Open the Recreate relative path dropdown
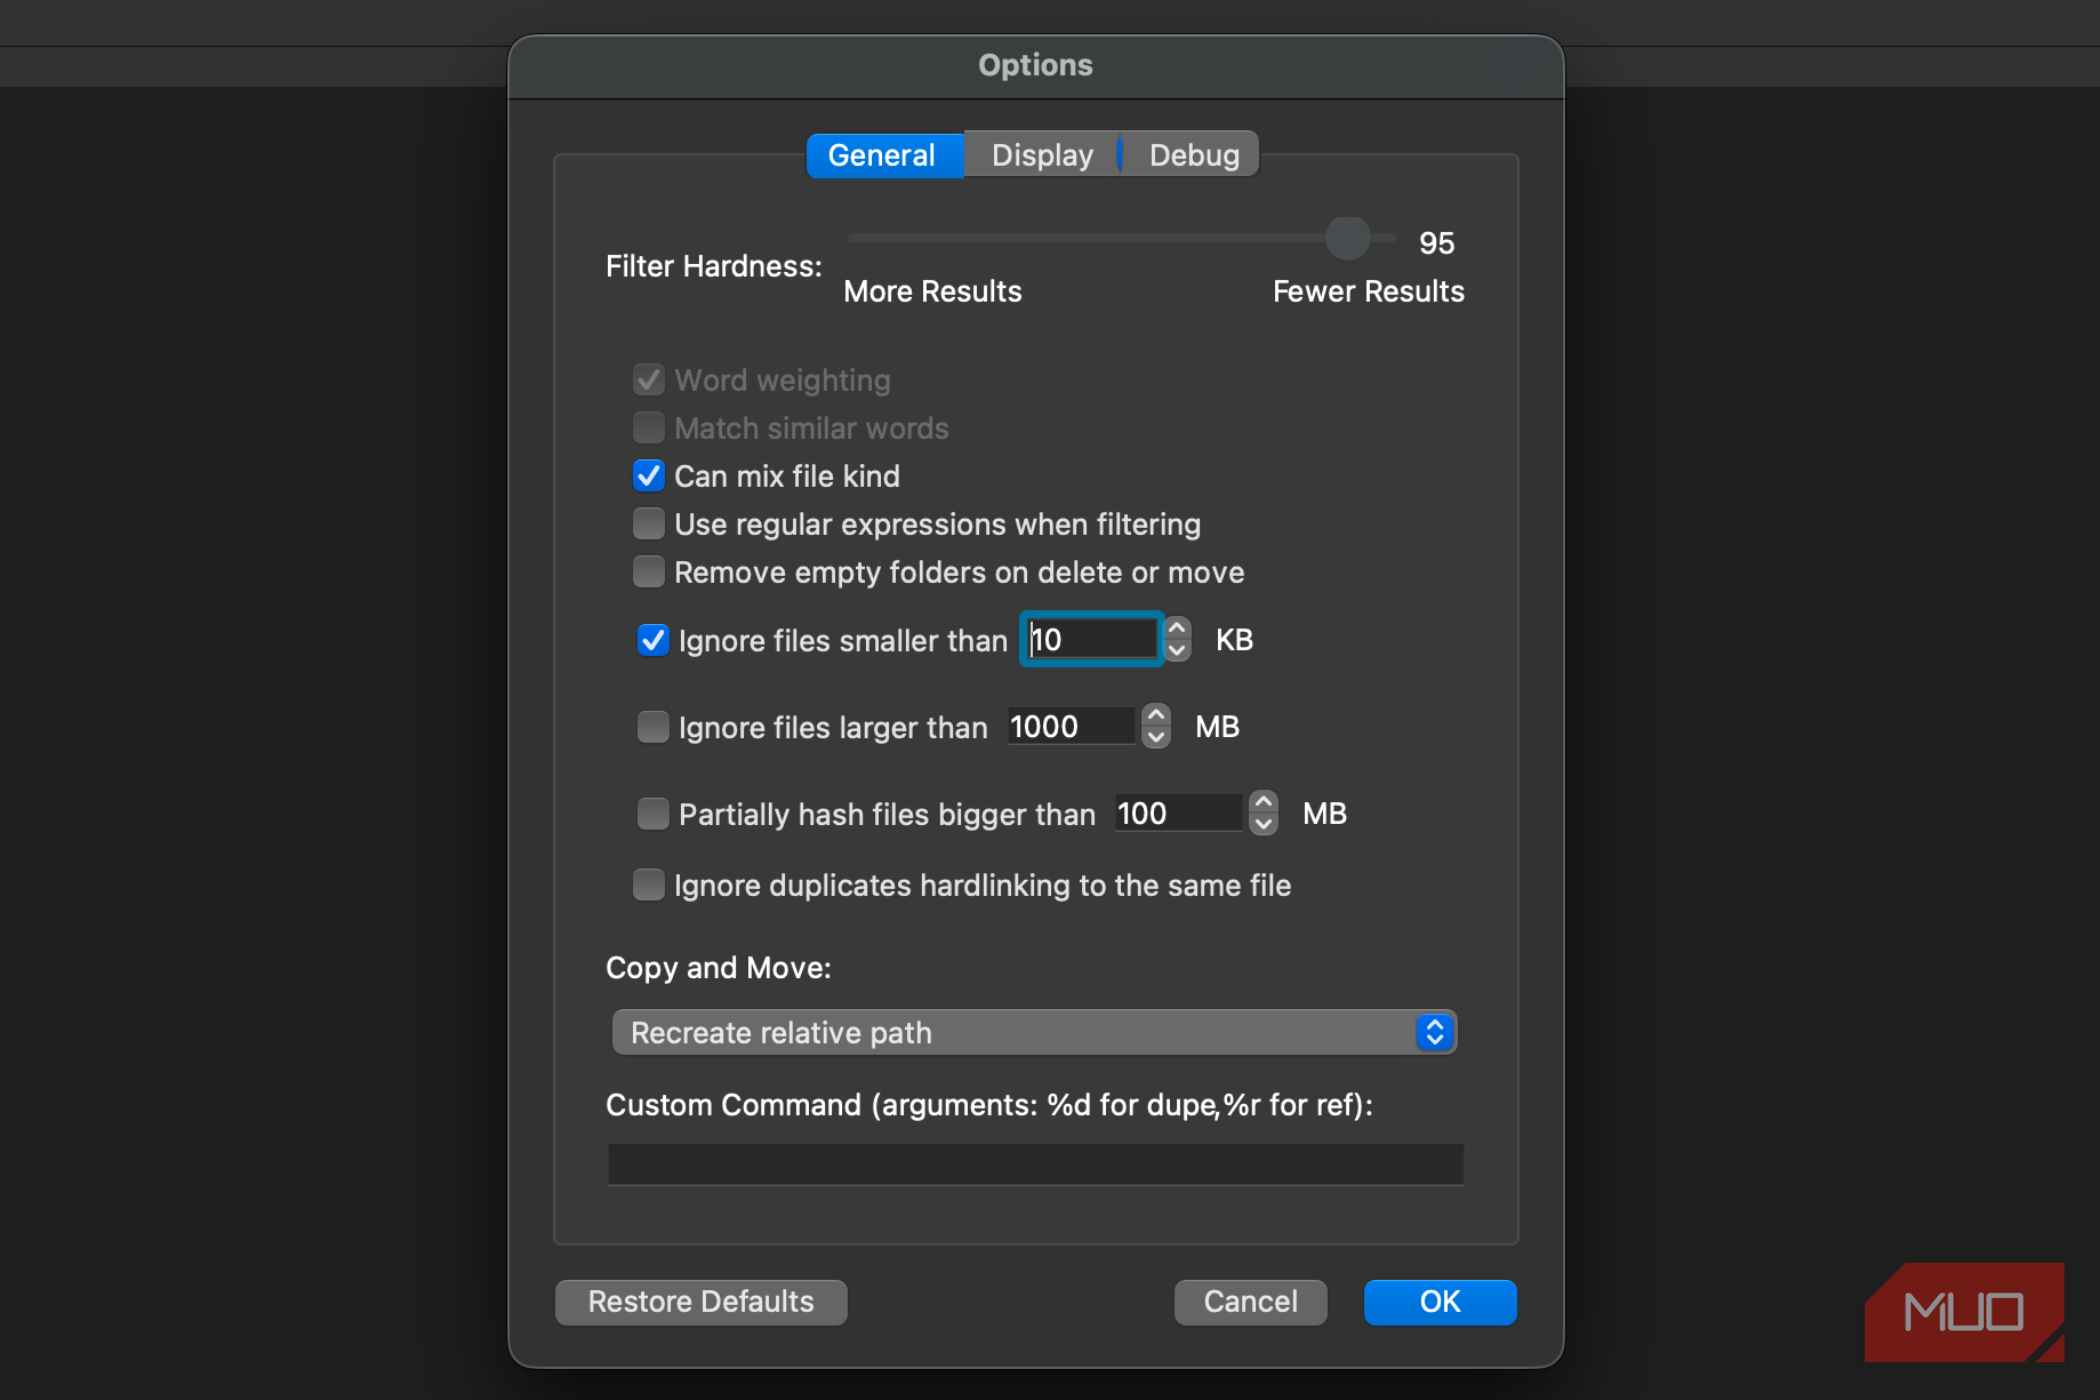Image resolution: width=2100 pixels, height=1400 pixels. pyautogui.click(x=1034, y=1032)
